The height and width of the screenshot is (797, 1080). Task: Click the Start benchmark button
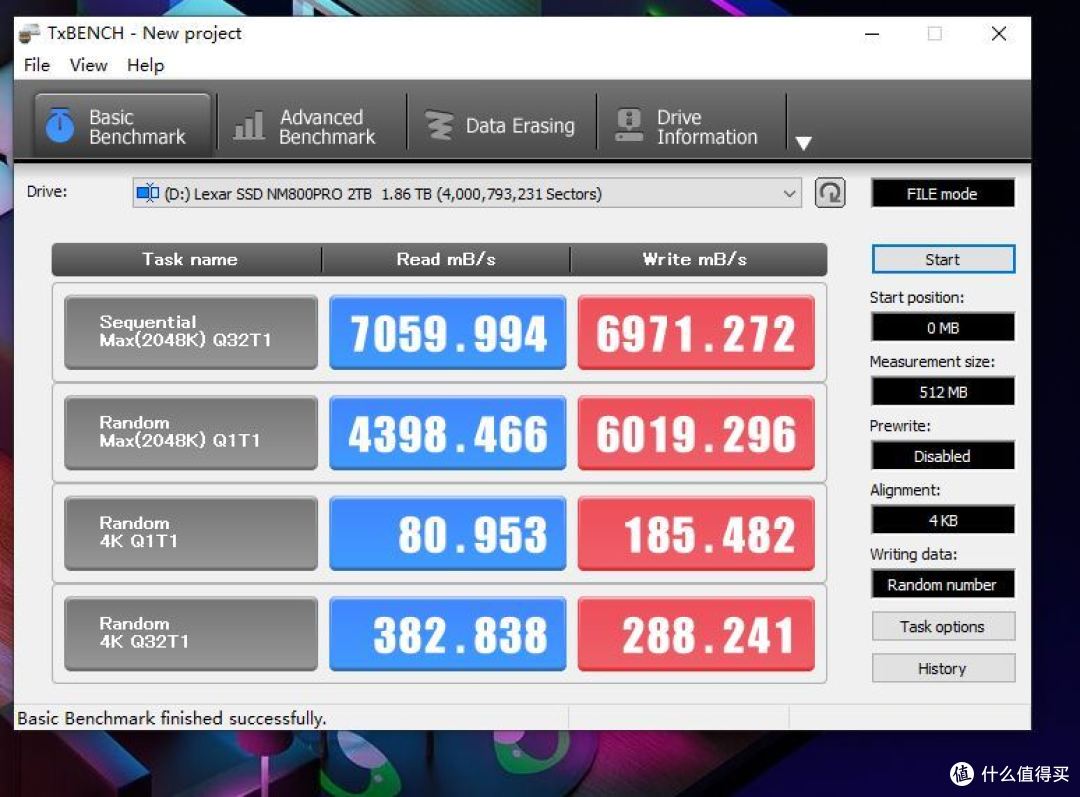pos(943,260)
